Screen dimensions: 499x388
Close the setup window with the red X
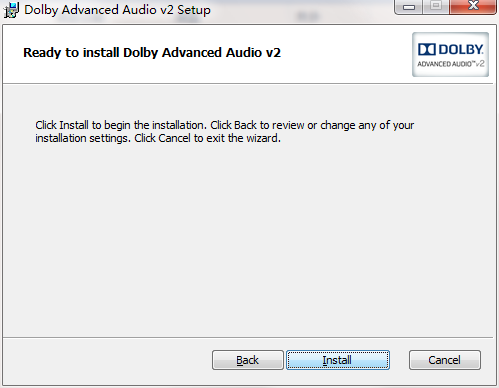click(473, 6)
